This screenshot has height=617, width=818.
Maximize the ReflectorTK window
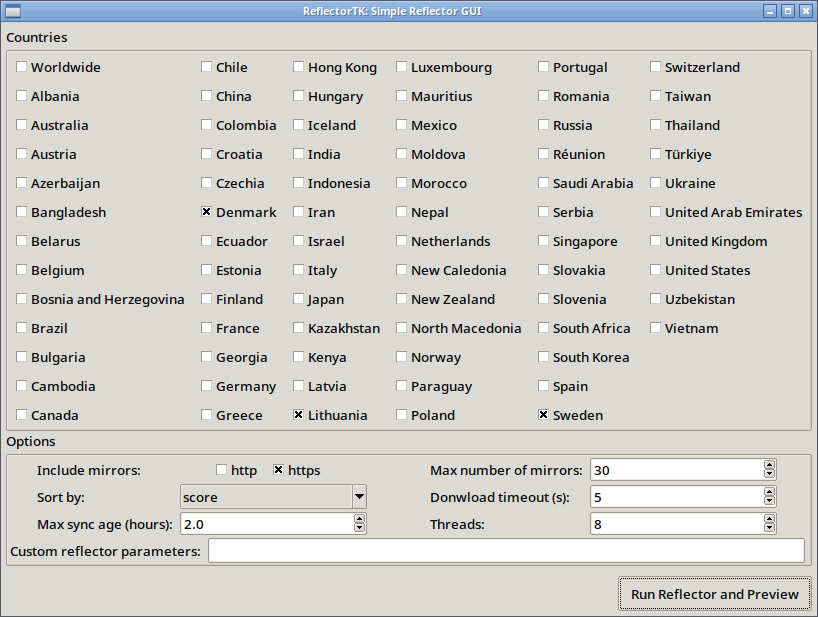[788, 11]
